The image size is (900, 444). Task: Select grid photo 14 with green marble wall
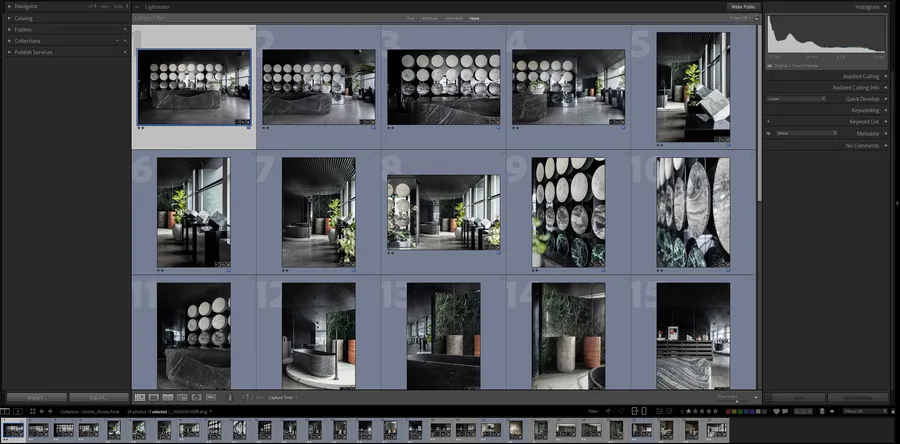click(568, 336)
